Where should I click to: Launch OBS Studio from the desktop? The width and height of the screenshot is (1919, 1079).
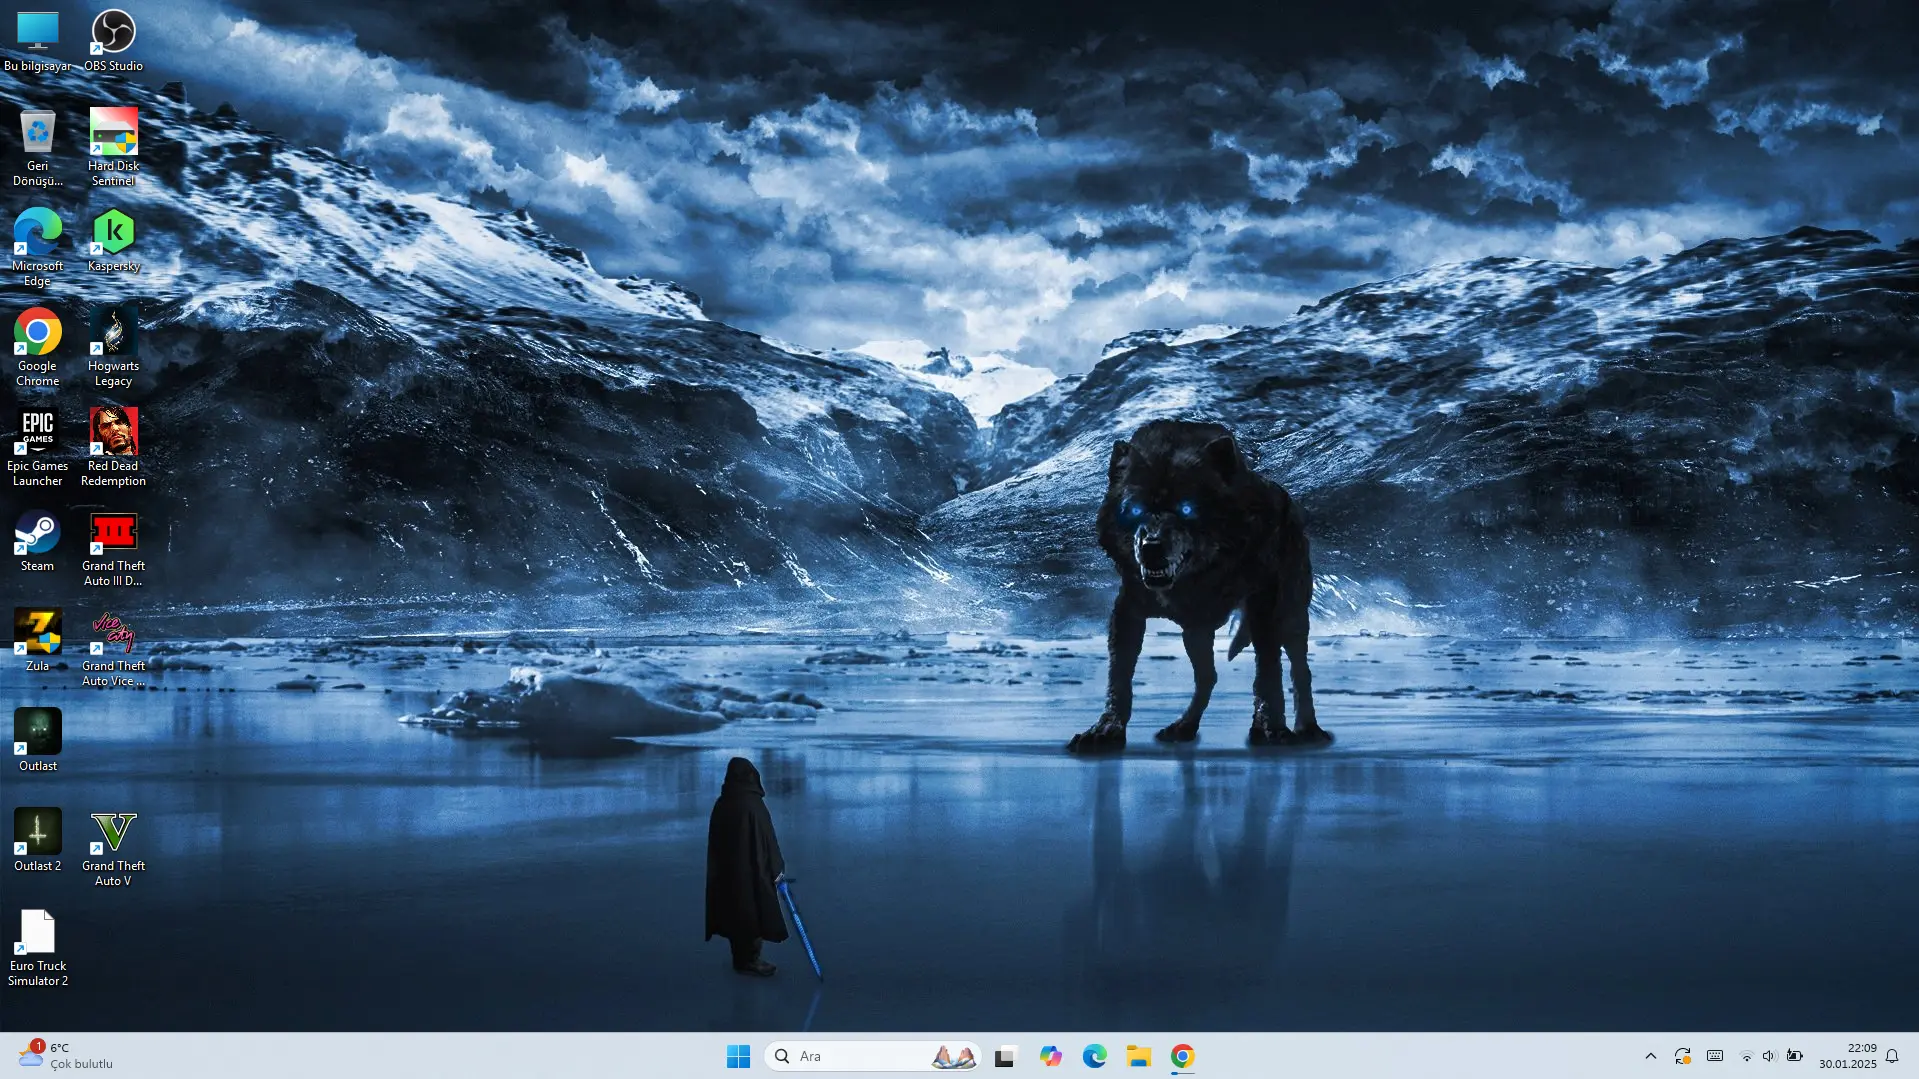[113, 41]
